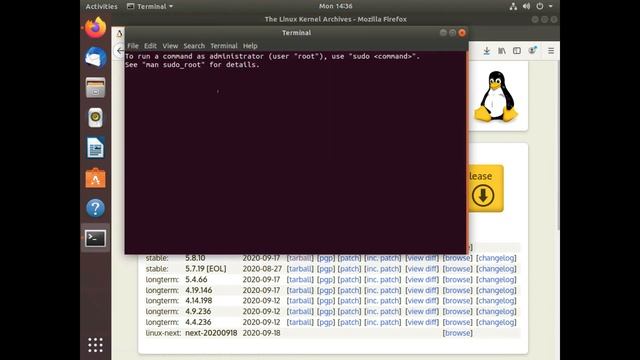
Task: Open the Files manager dock icon
Action: 96,88
